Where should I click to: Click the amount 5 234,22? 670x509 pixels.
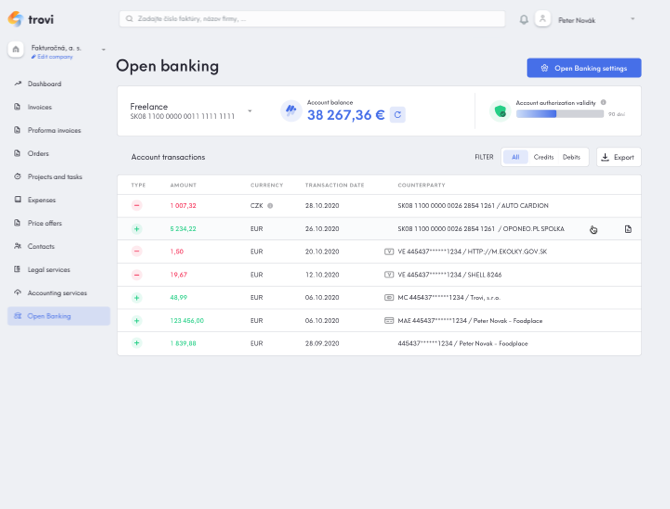point(183,229)
